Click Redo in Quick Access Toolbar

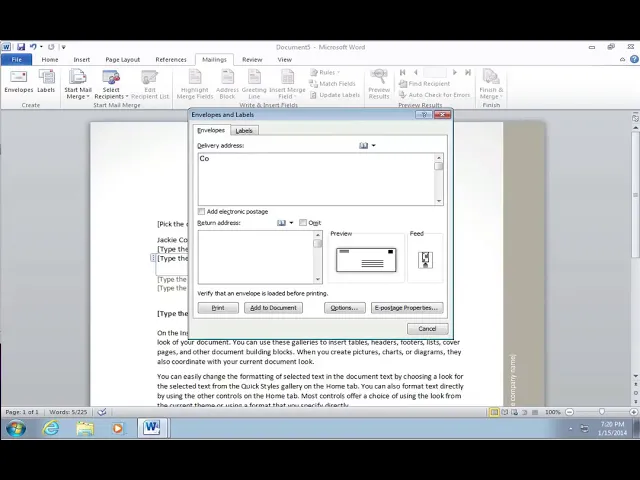coord(51,47)
